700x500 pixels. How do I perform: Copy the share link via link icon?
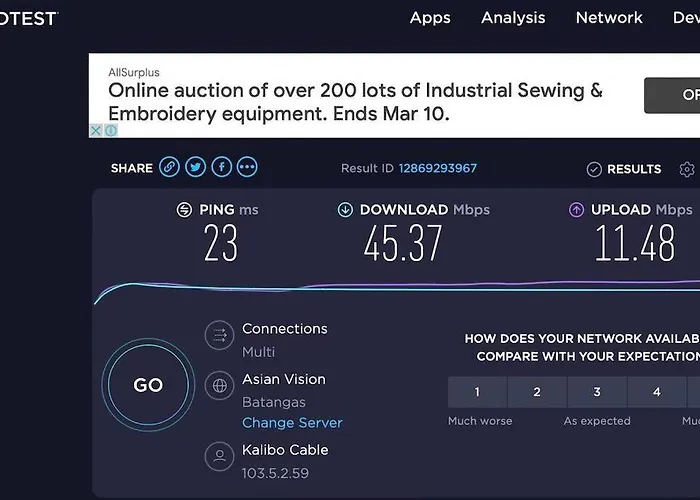click(169, 167)
